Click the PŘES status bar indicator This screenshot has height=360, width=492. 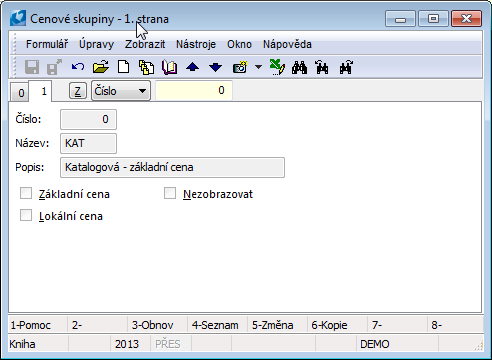point(170,344)
